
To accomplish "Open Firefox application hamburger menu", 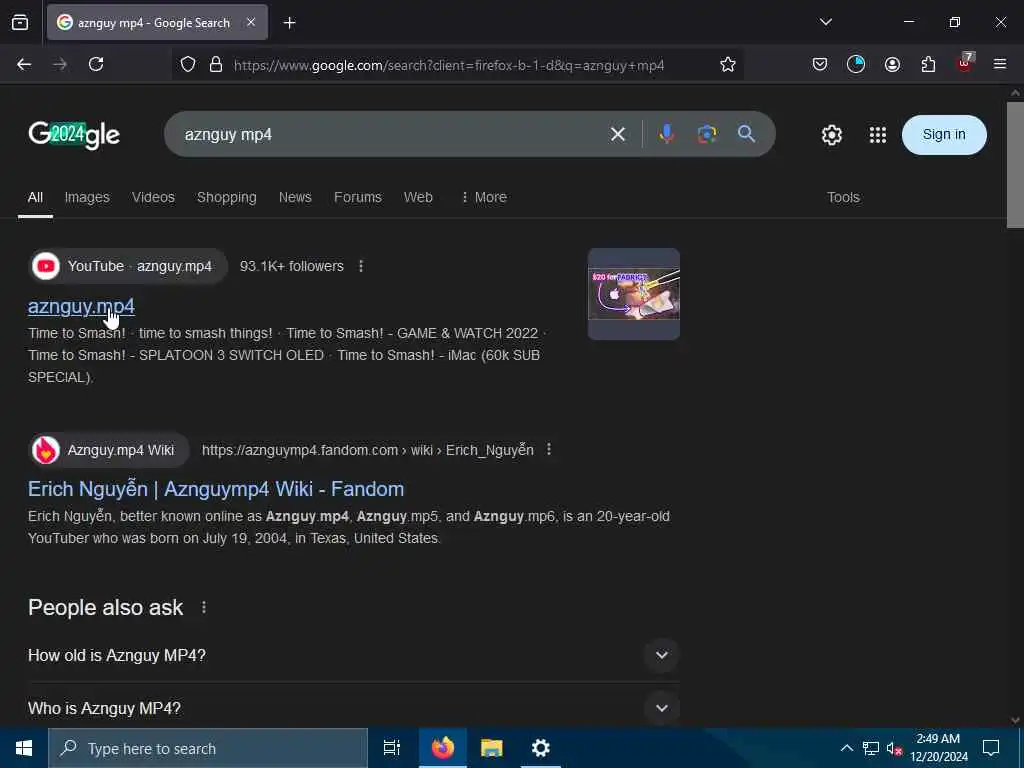I will [x=1000, y=64].
